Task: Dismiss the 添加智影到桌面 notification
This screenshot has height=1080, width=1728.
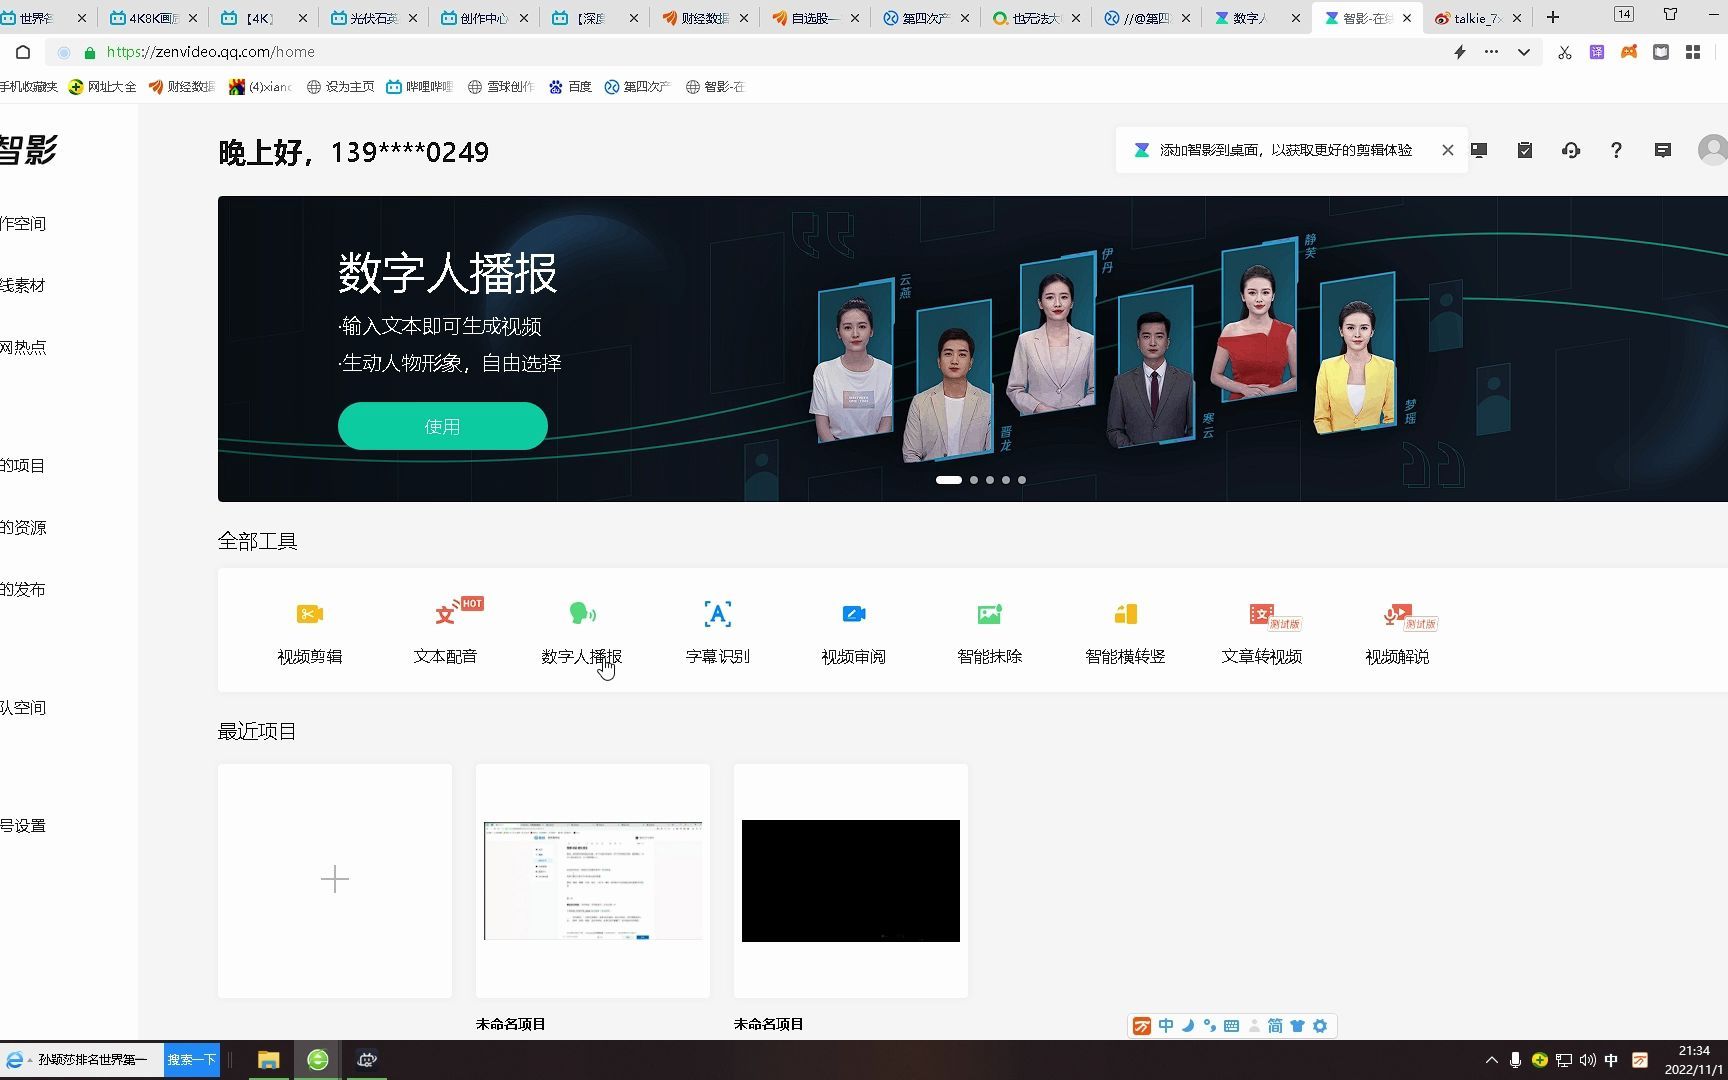Action: pos(1447,150)
